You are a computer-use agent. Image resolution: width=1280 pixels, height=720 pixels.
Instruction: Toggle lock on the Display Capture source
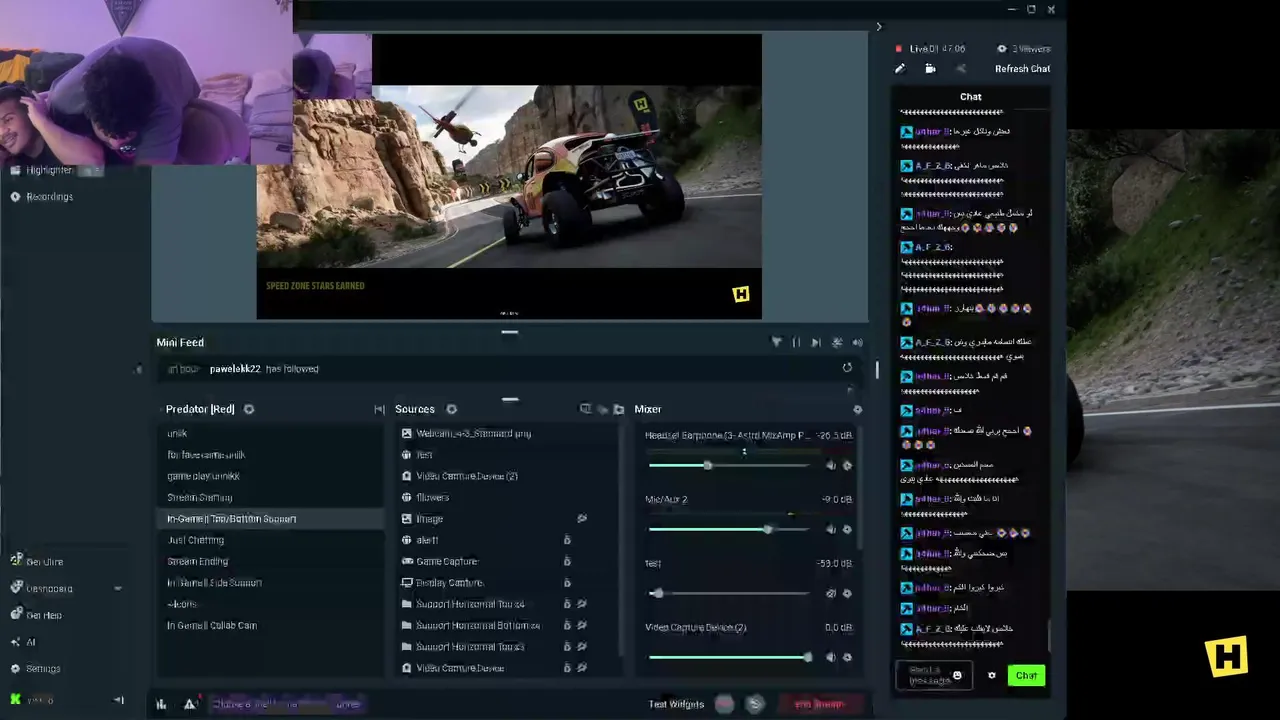pyautogui.click(x=567, y=582)
